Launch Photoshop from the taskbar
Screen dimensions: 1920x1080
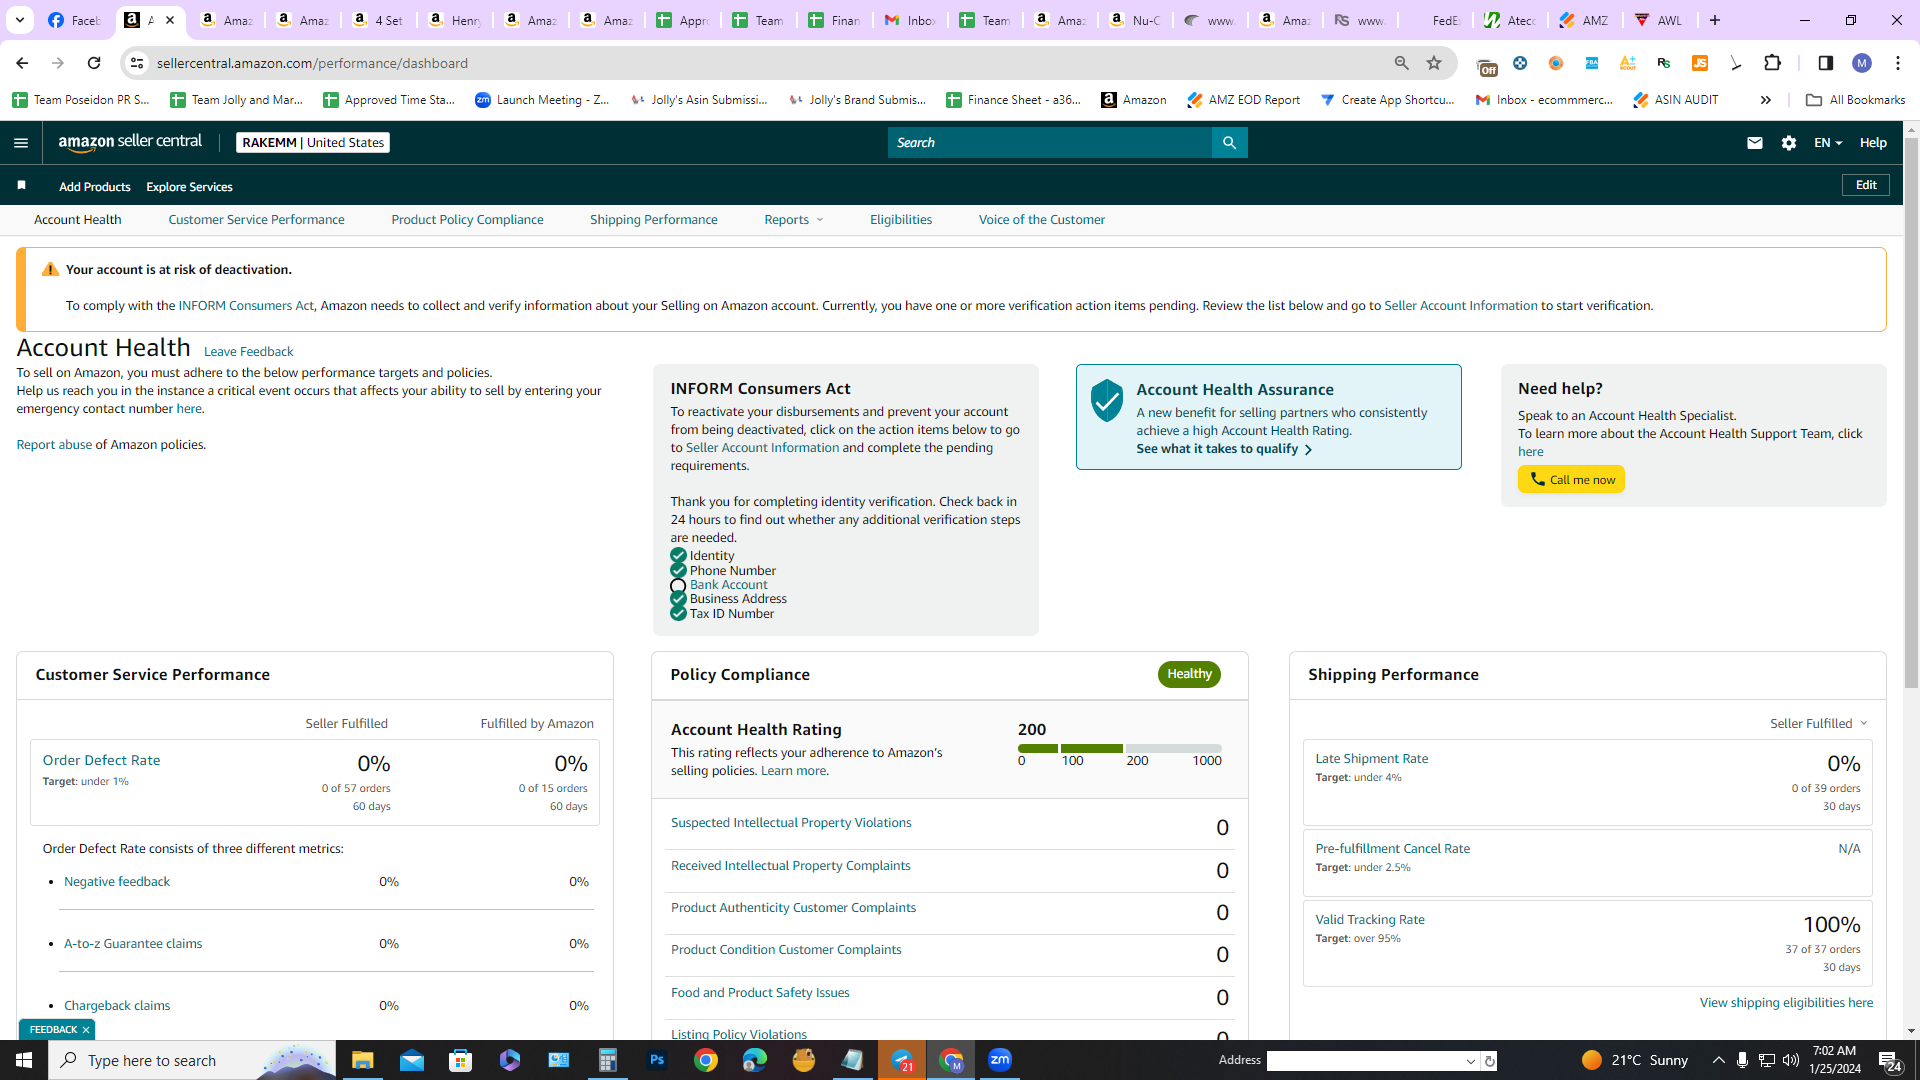pyautogui.click(x=657, y=1060)
